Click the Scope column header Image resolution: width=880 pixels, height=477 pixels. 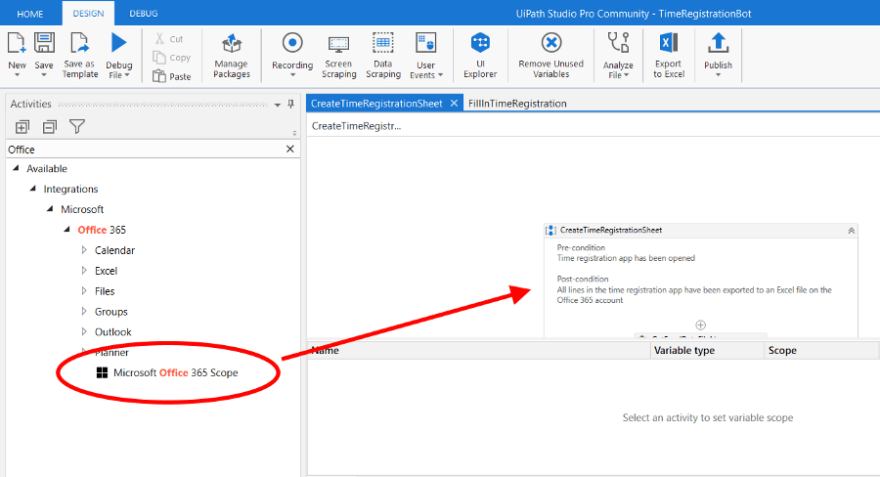821,351
